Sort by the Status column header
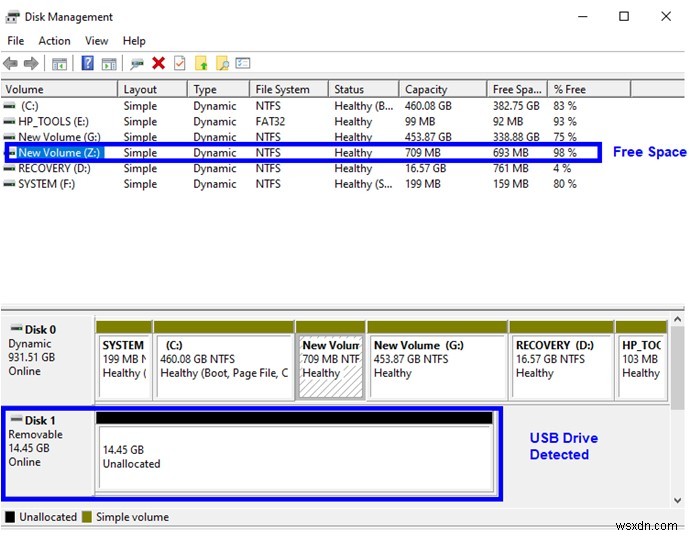This screenshot has height=536, width=689. (x=363, y=89)
